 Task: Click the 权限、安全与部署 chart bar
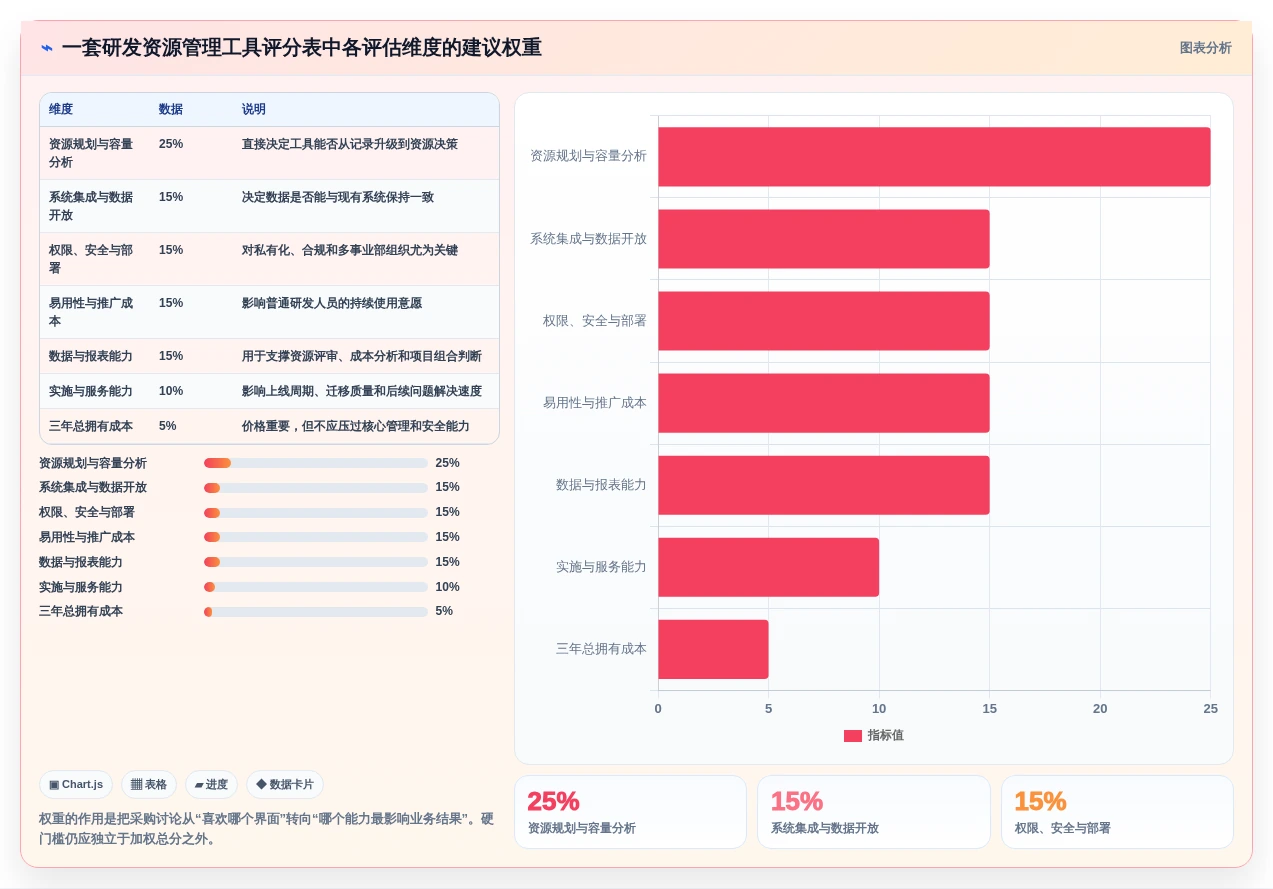824,321
